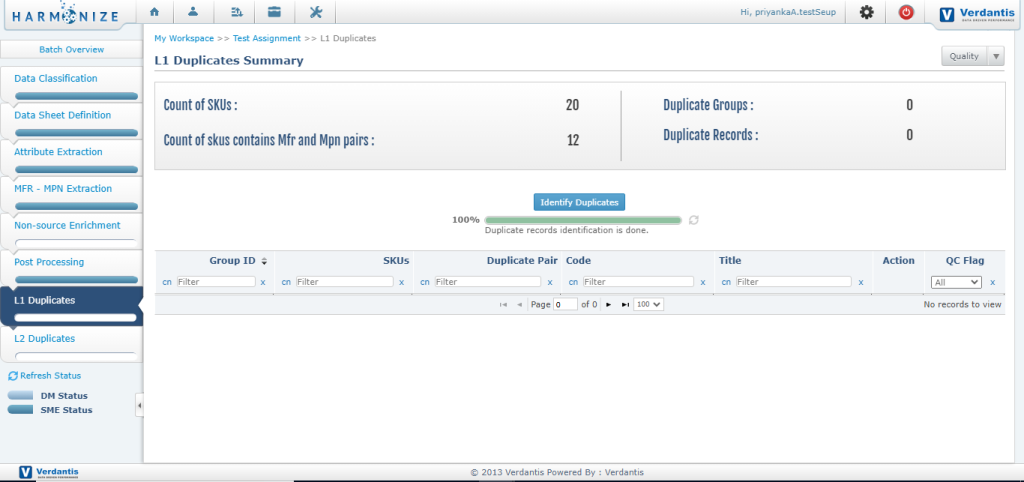Go to next page in pager

[609, 304]
